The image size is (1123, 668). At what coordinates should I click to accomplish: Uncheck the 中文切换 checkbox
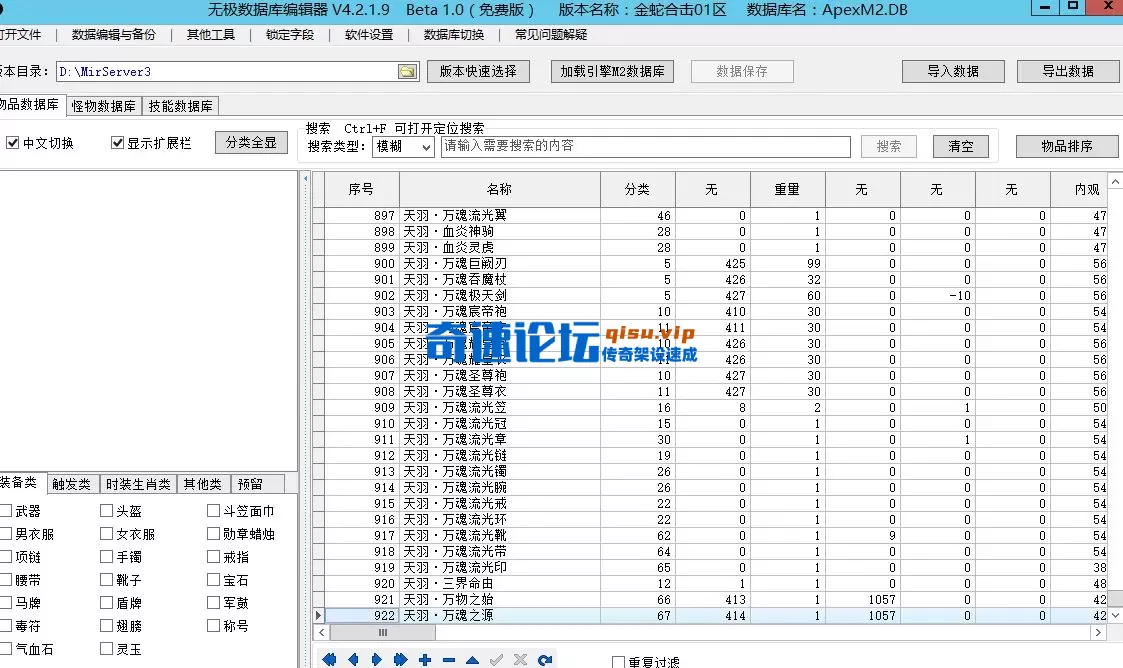12,141
